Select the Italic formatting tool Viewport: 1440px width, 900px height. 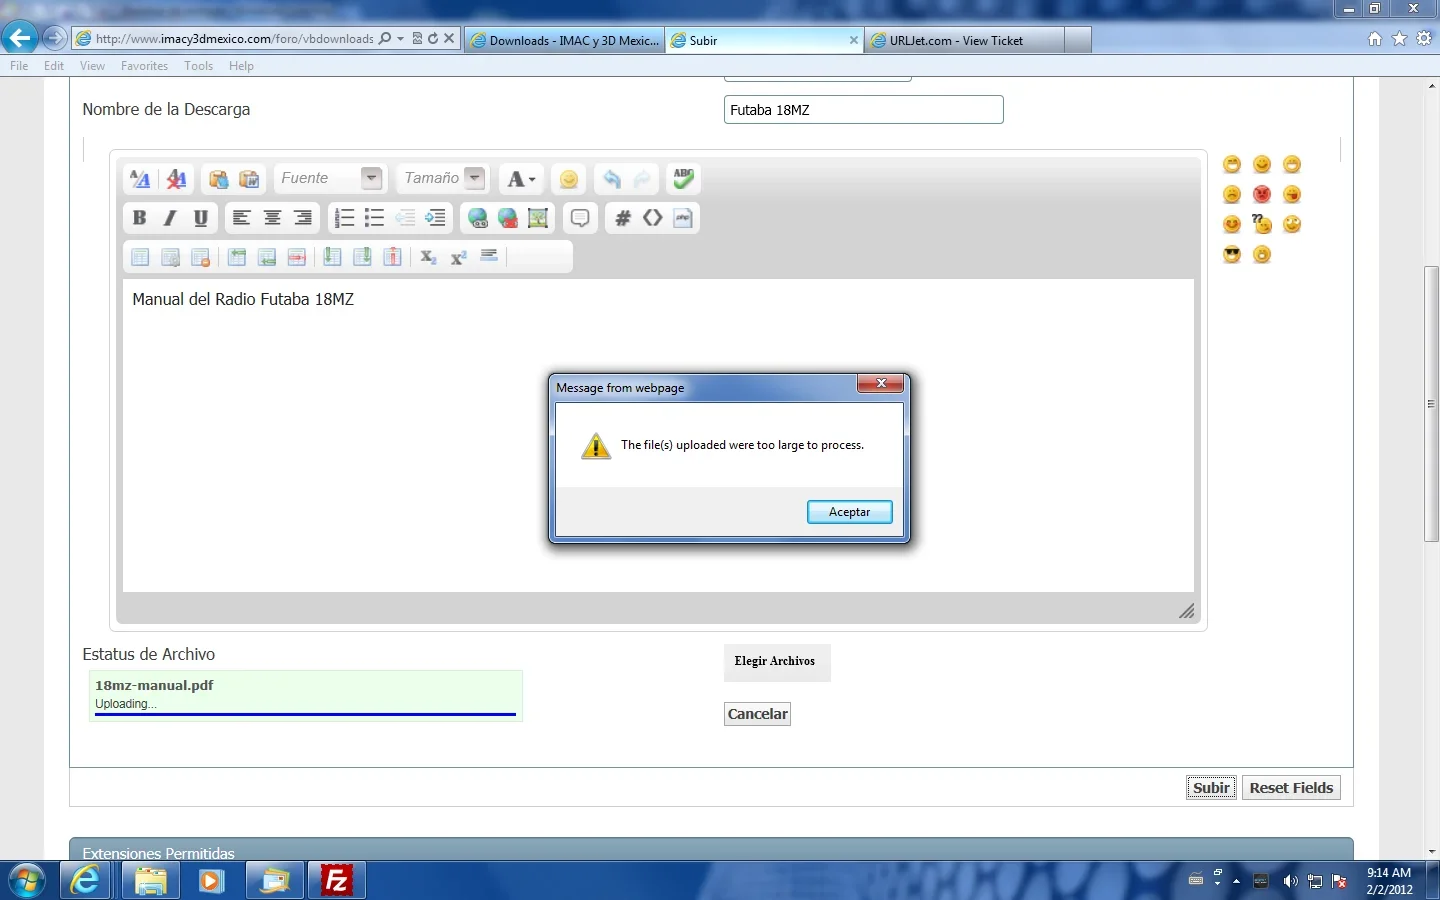(170, 218)
